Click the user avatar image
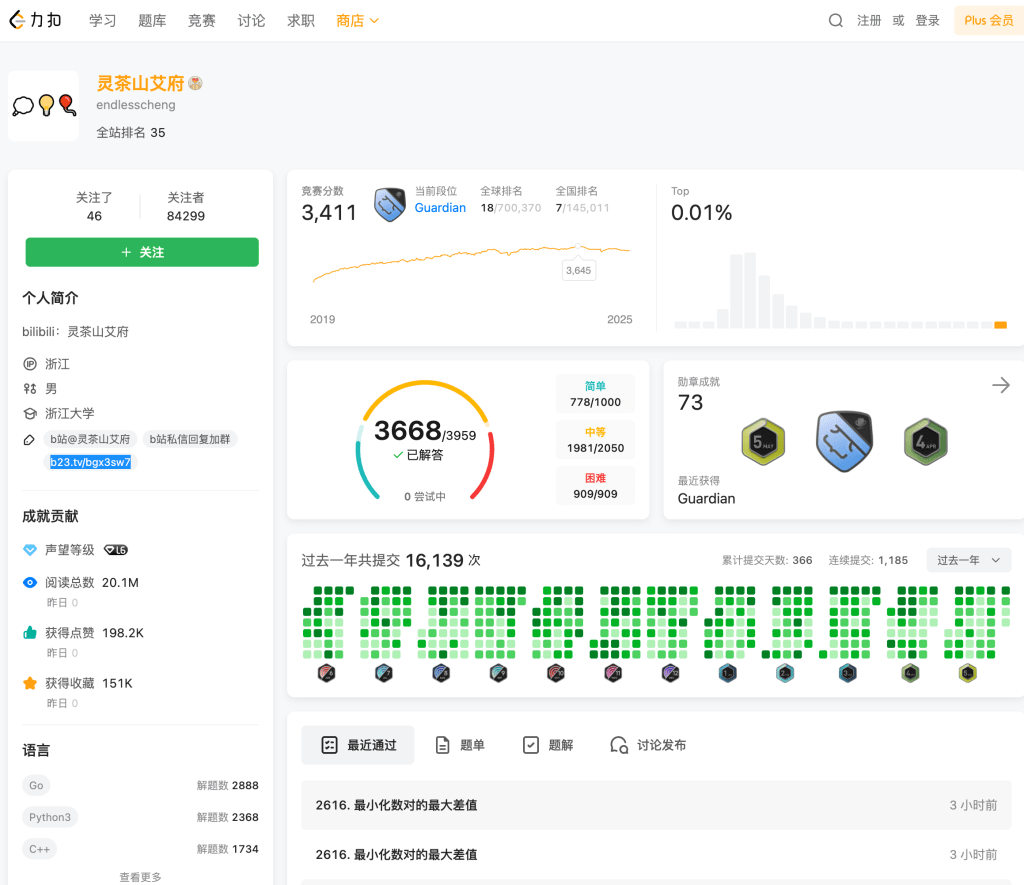Image resolution: width=1024 pixels, height=885 pixels. click(x=43, y=106)
